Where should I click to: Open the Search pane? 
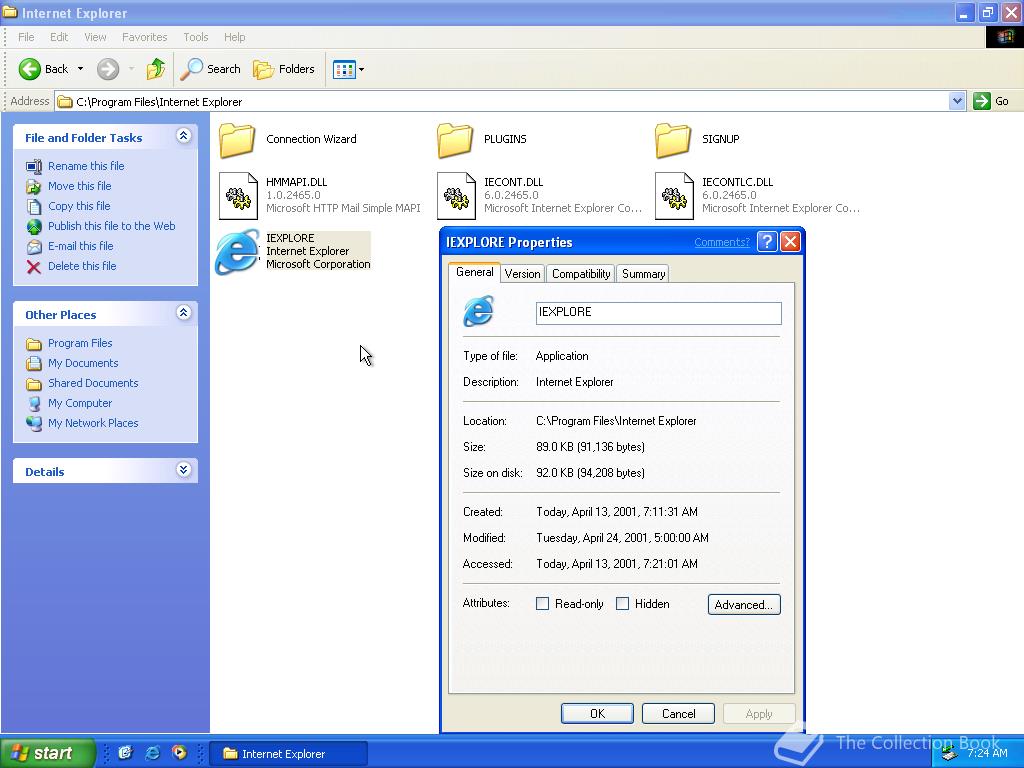click(210, 69)
